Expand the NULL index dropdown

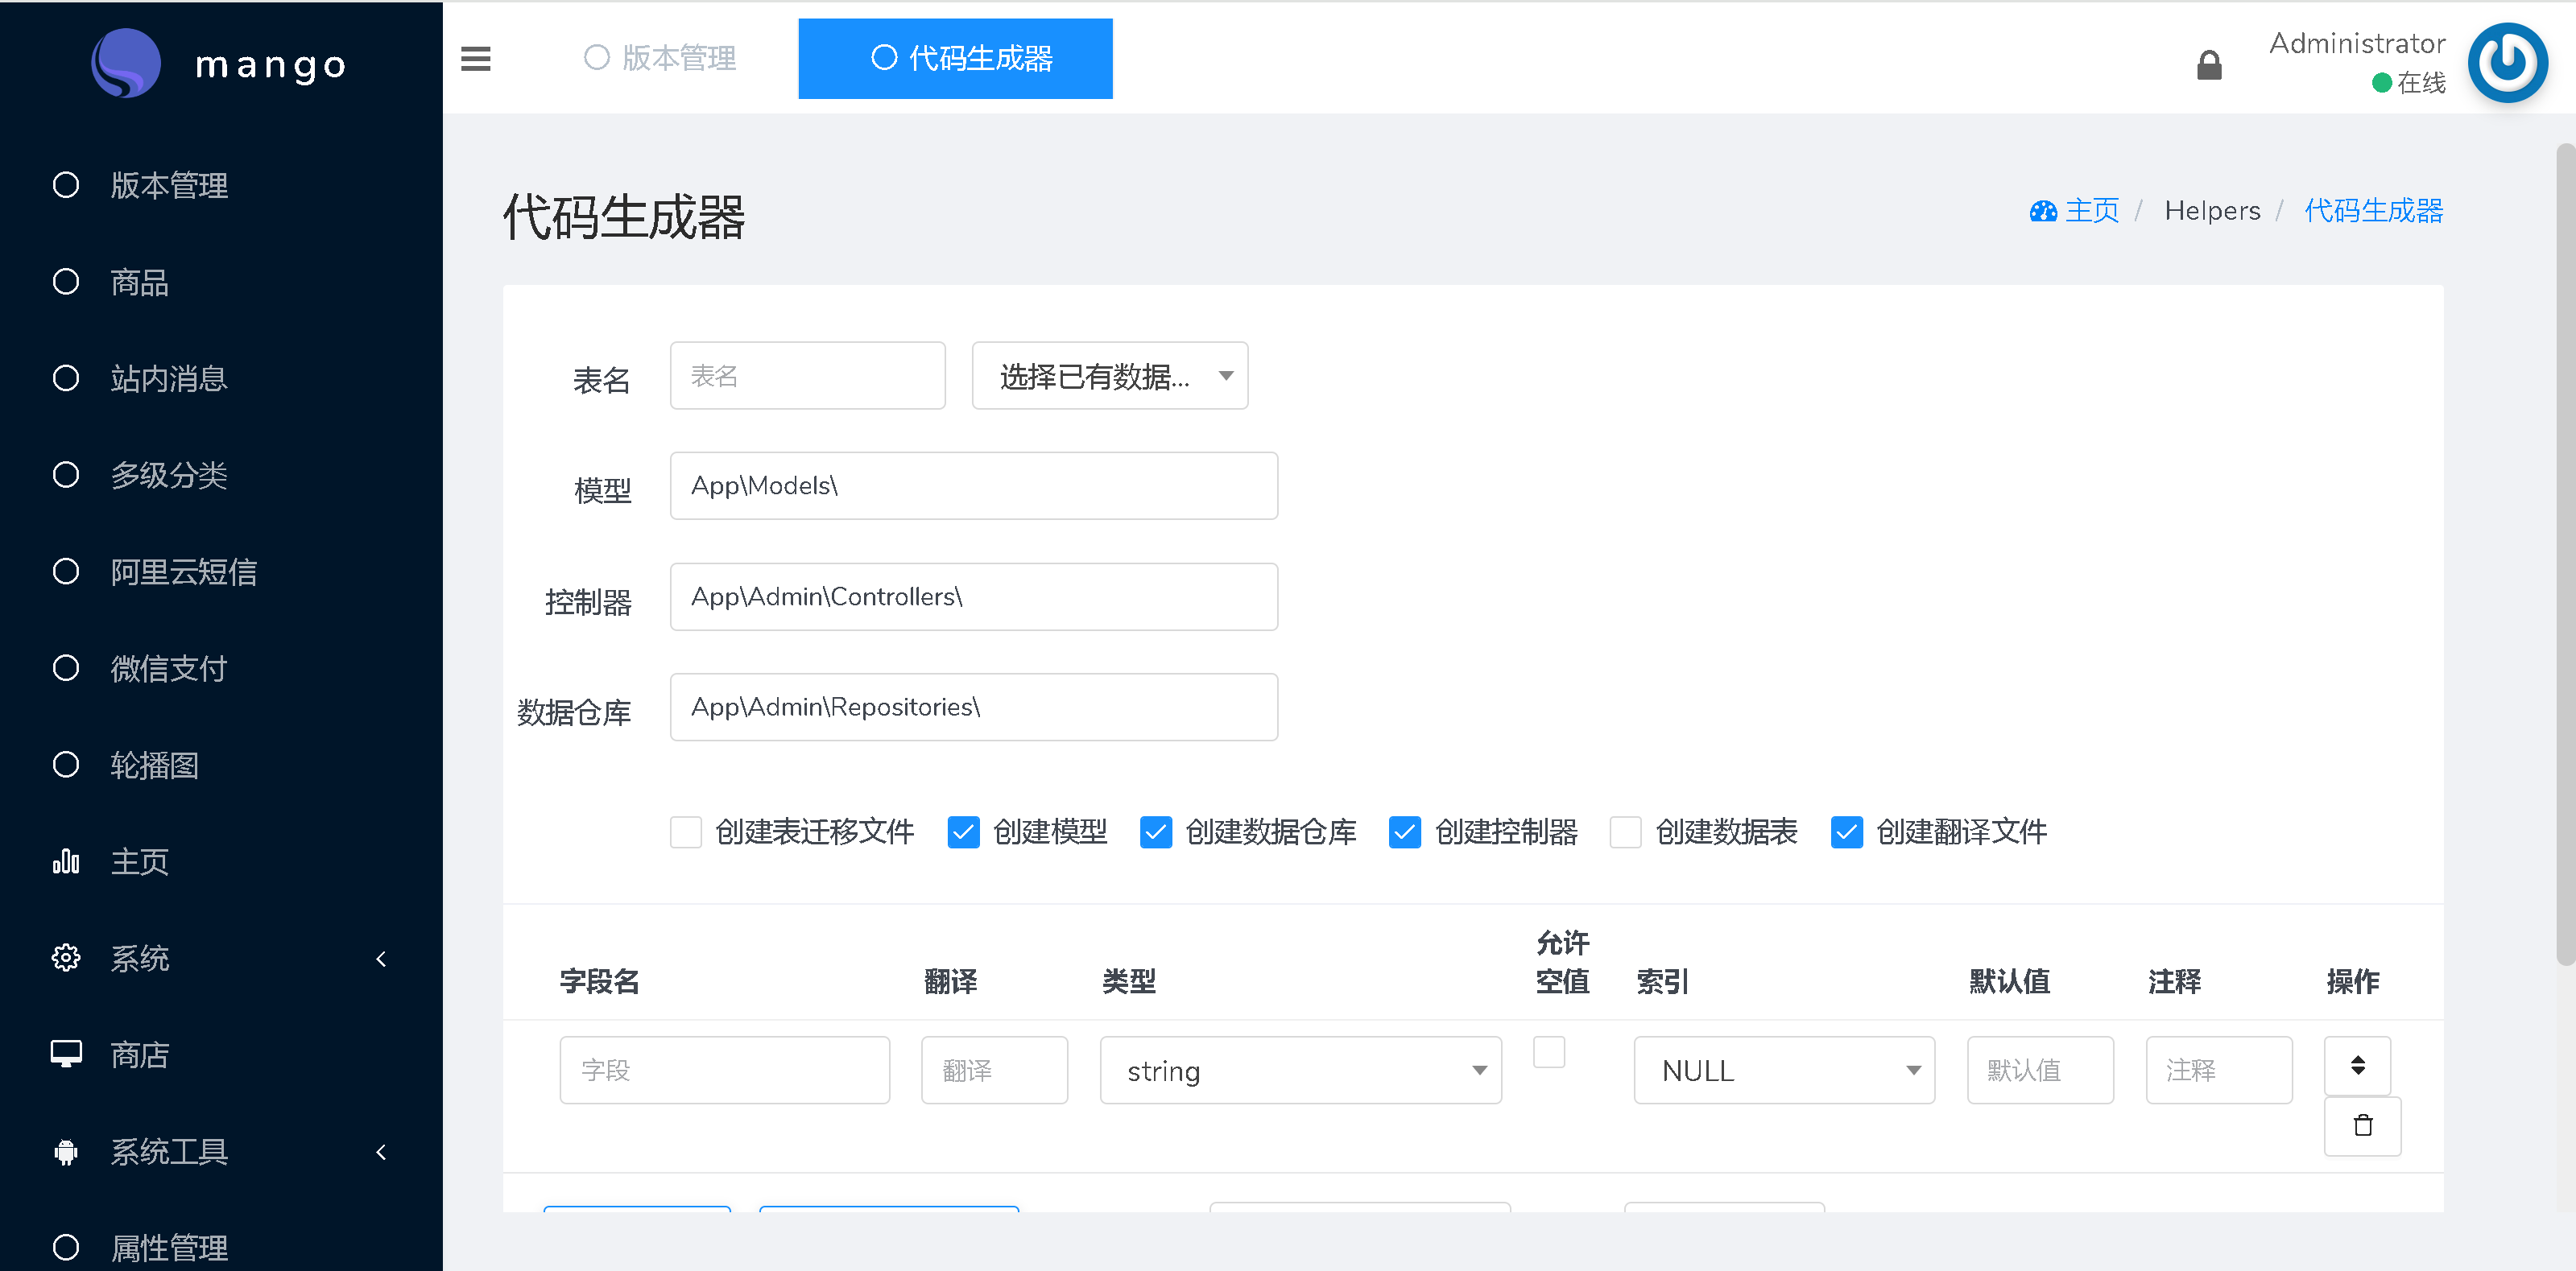1783,1070
